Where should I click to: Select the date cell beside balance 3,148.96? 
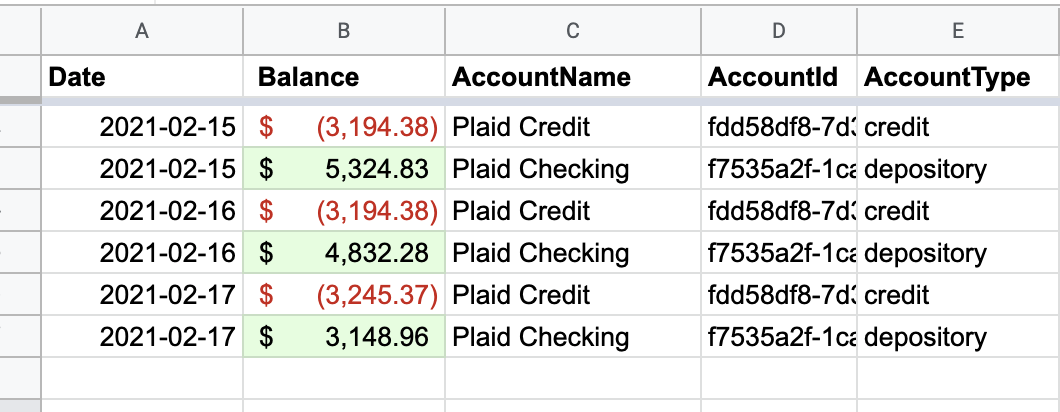142,336
